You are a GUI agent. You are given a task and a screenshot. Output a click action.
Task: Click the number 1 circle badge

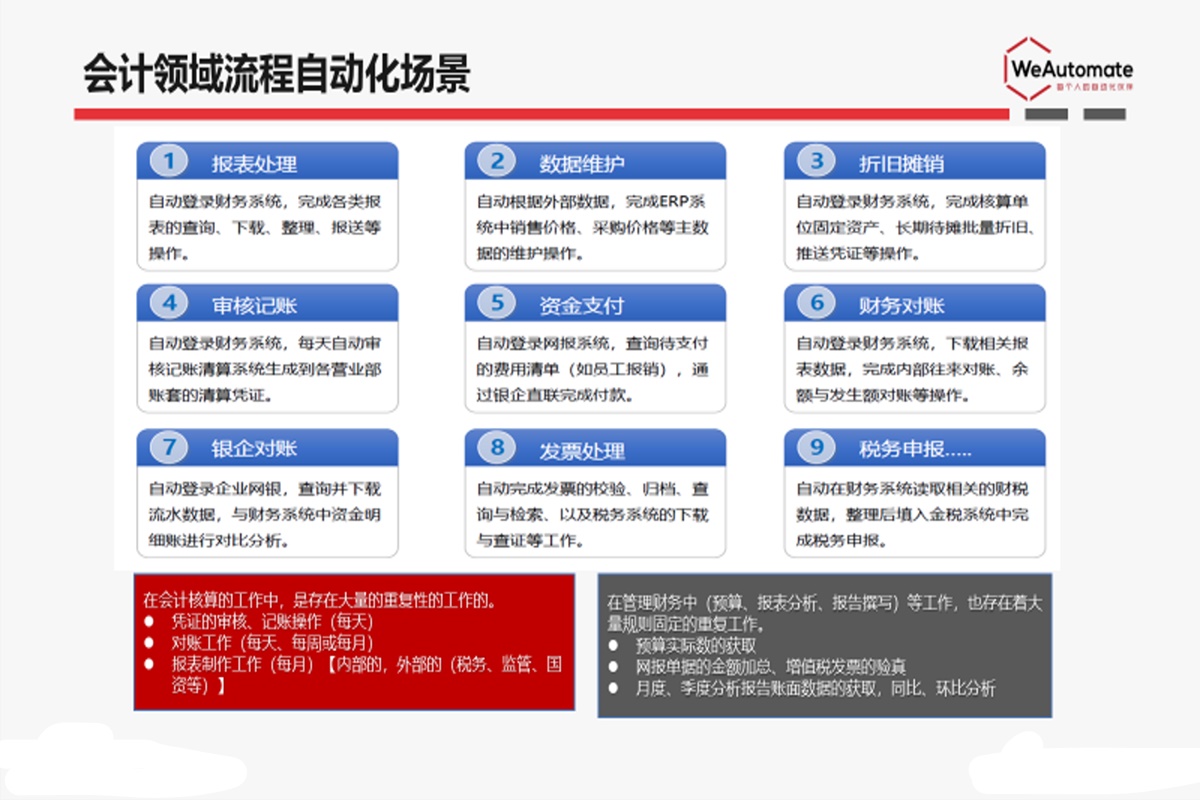(169, 161)
